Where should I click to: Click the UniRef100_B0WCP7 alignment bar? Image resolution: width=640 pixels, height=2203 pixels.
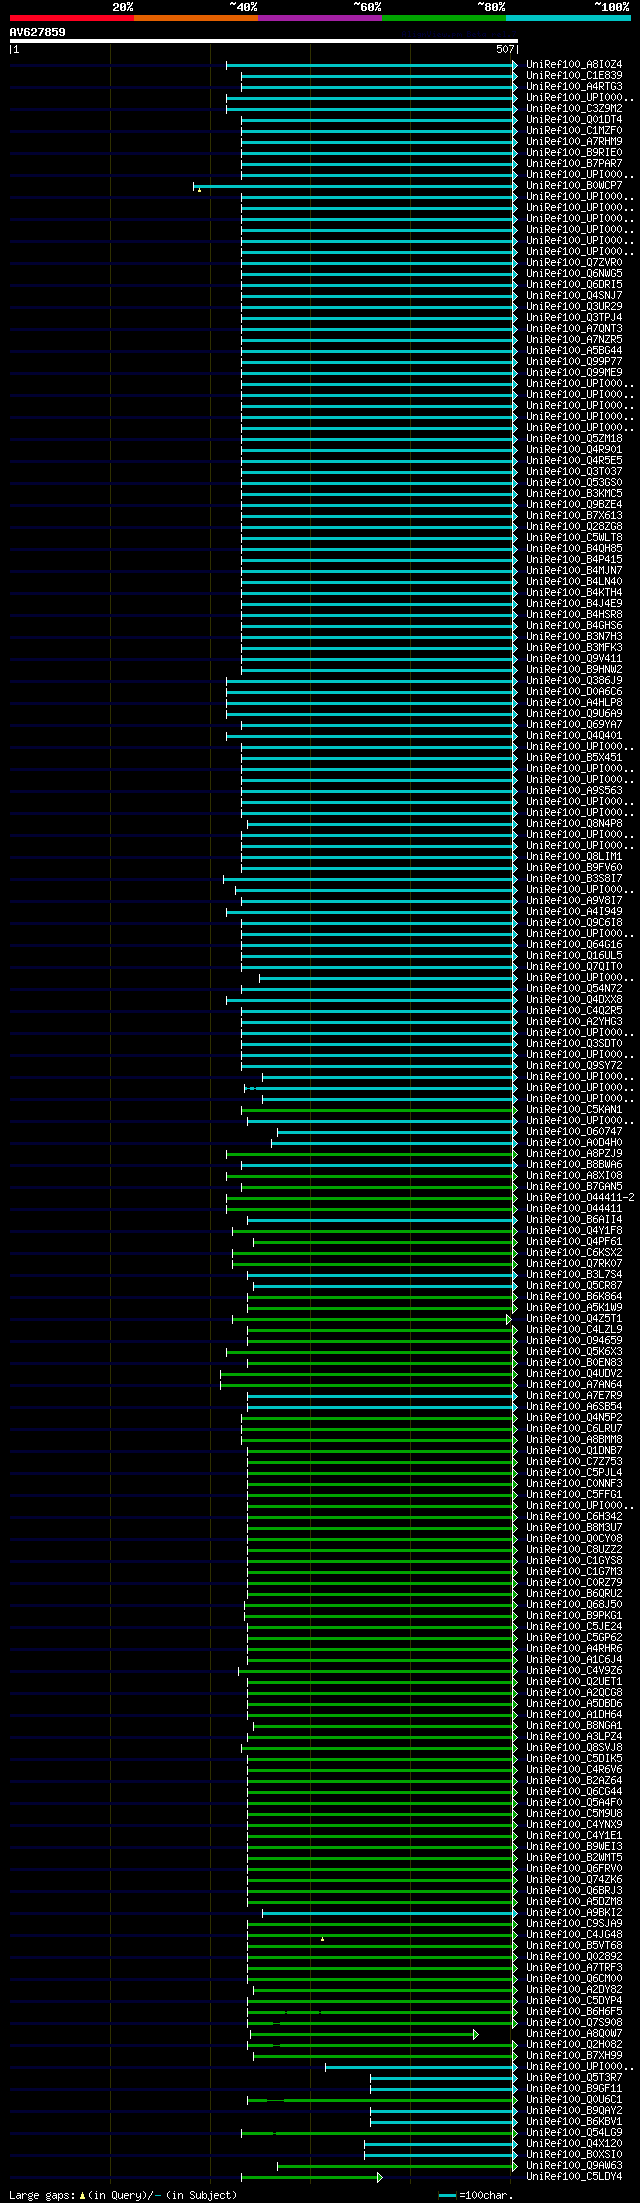pos(355,185)
